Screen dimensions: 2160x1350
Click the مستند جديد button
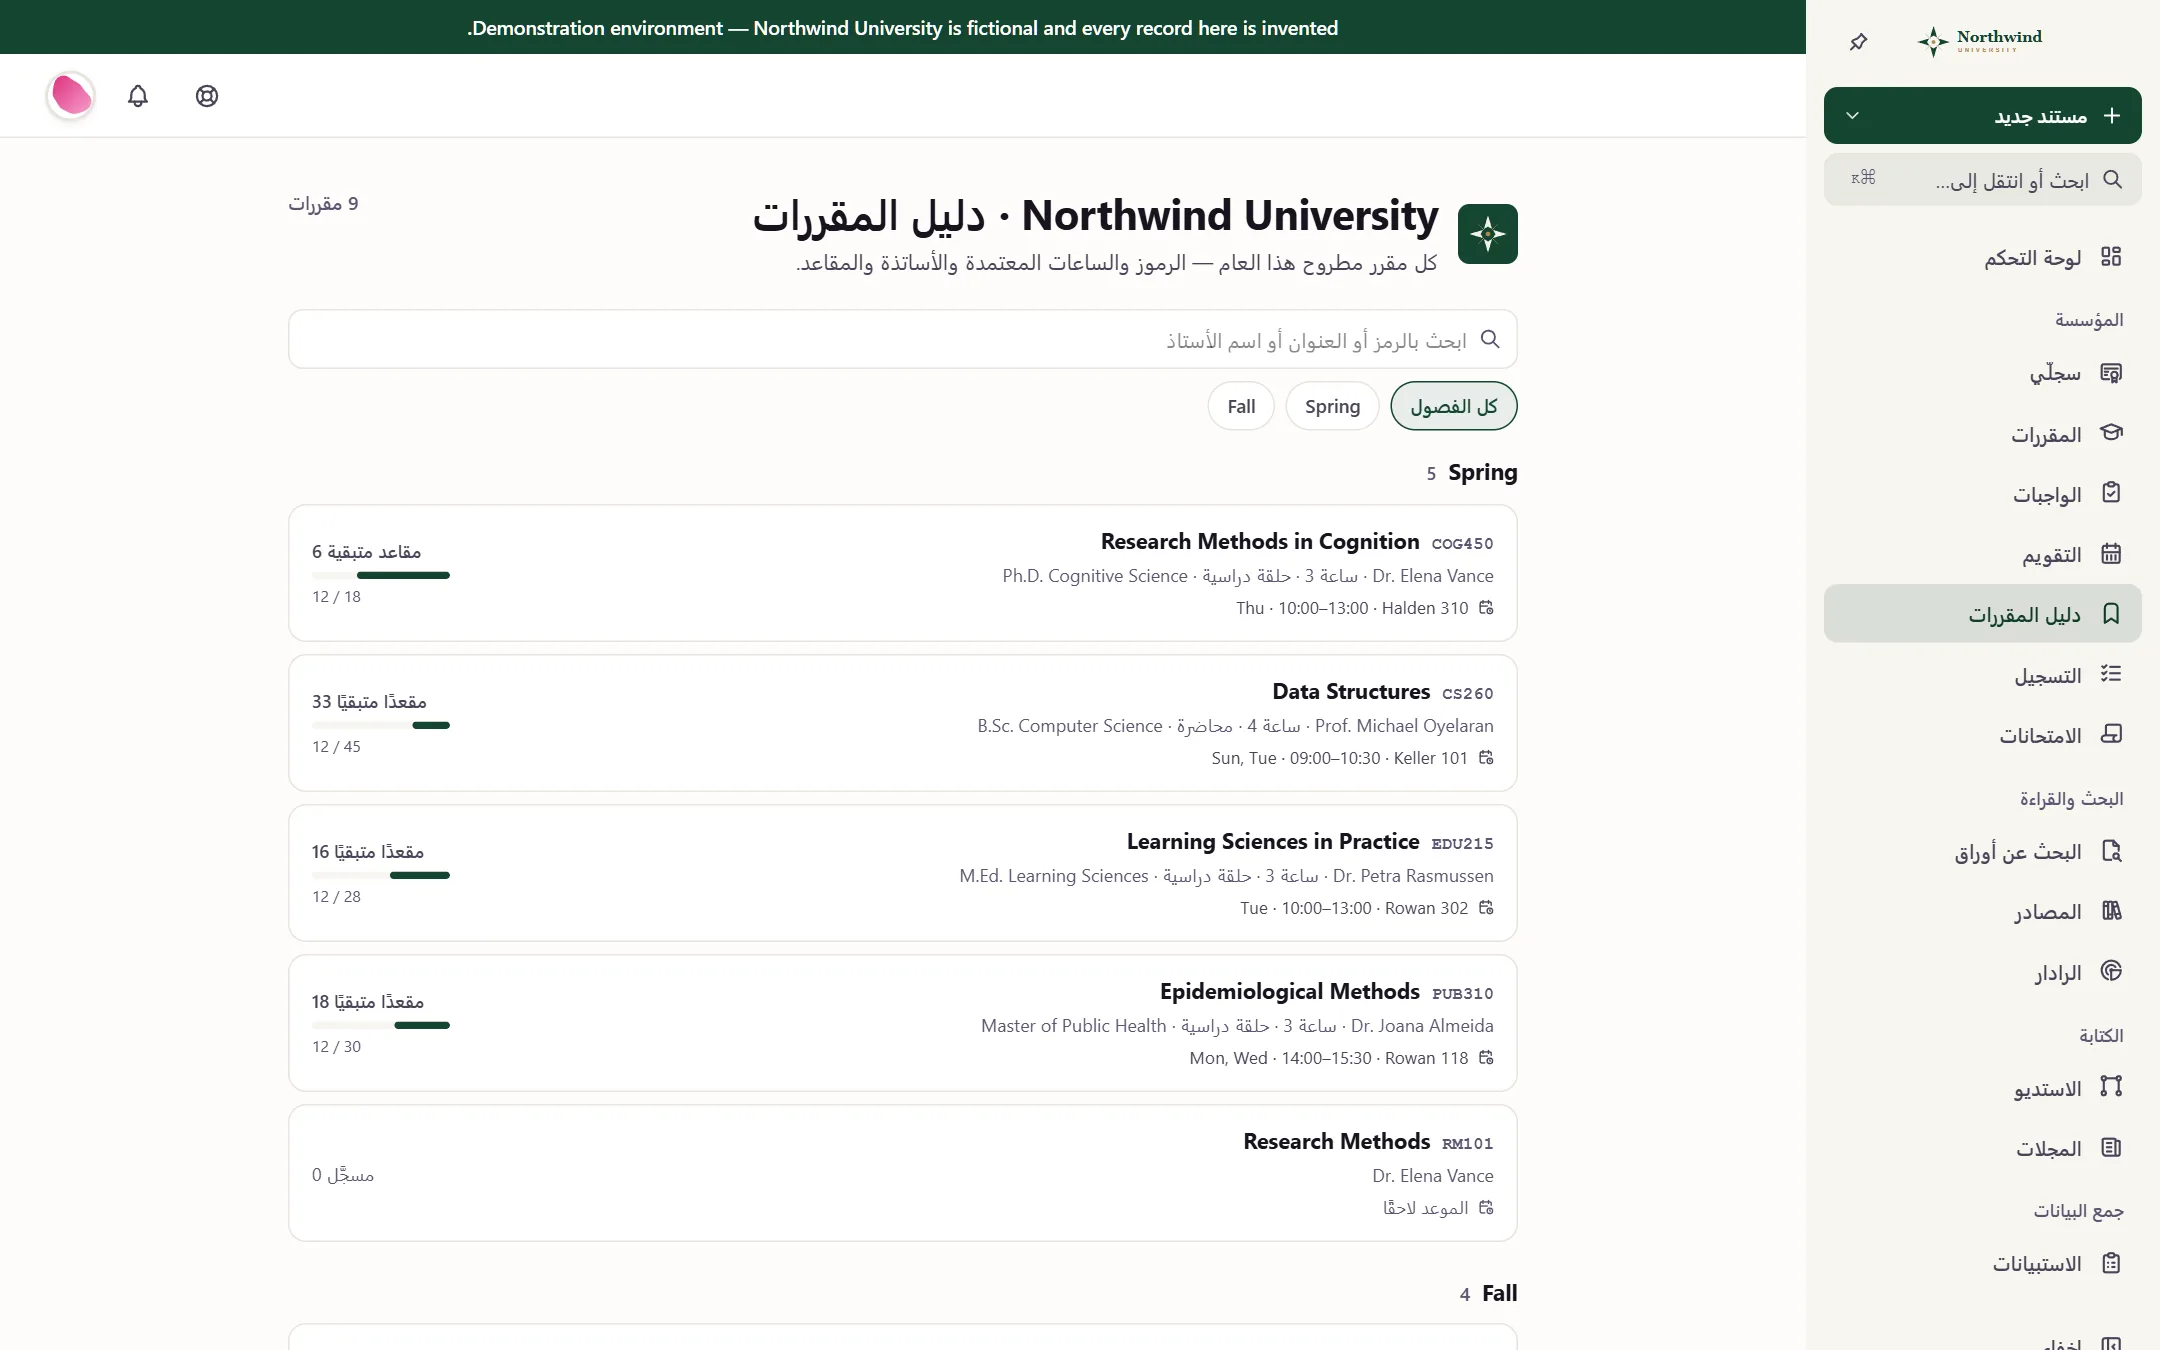click(1982, 116)
